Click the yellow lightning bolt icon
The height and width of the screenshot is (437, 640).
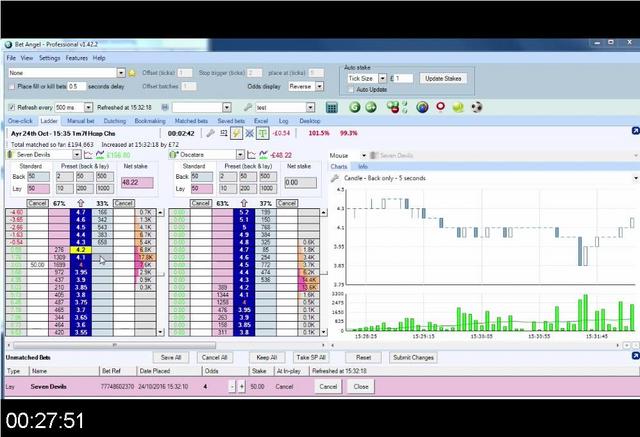click(x=236, y=133)
